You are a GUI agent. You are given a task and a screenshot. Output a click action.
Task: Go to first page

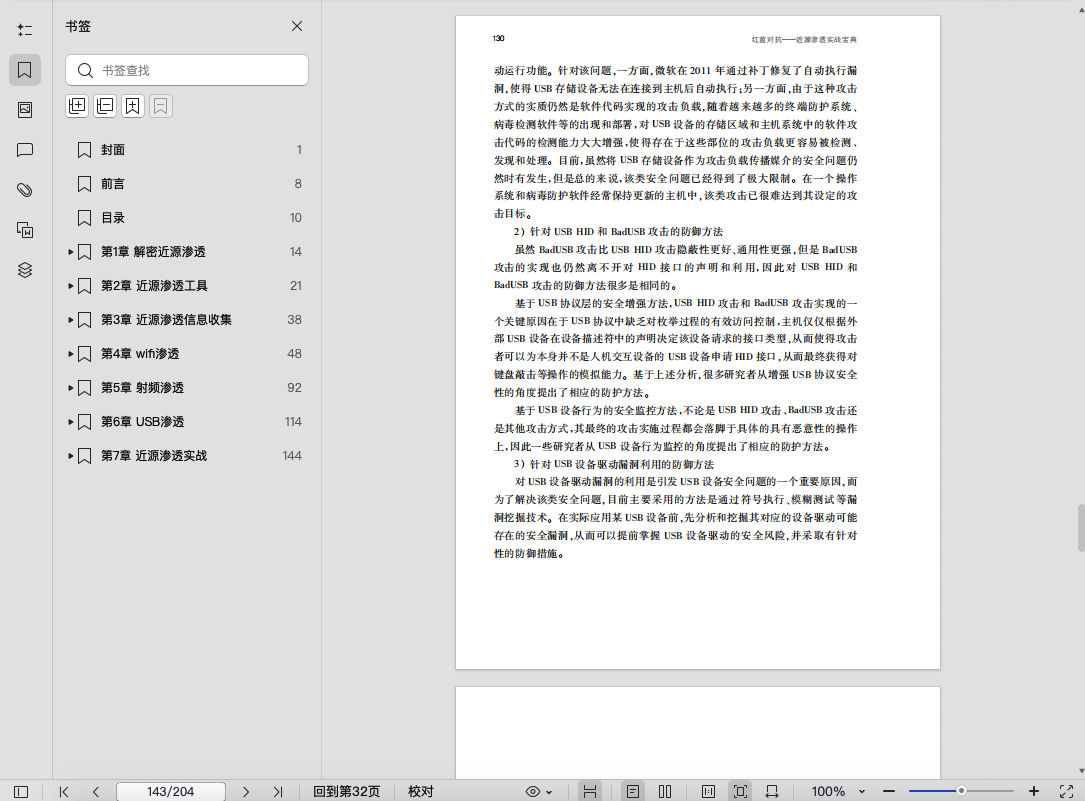[x=64, y=791]
